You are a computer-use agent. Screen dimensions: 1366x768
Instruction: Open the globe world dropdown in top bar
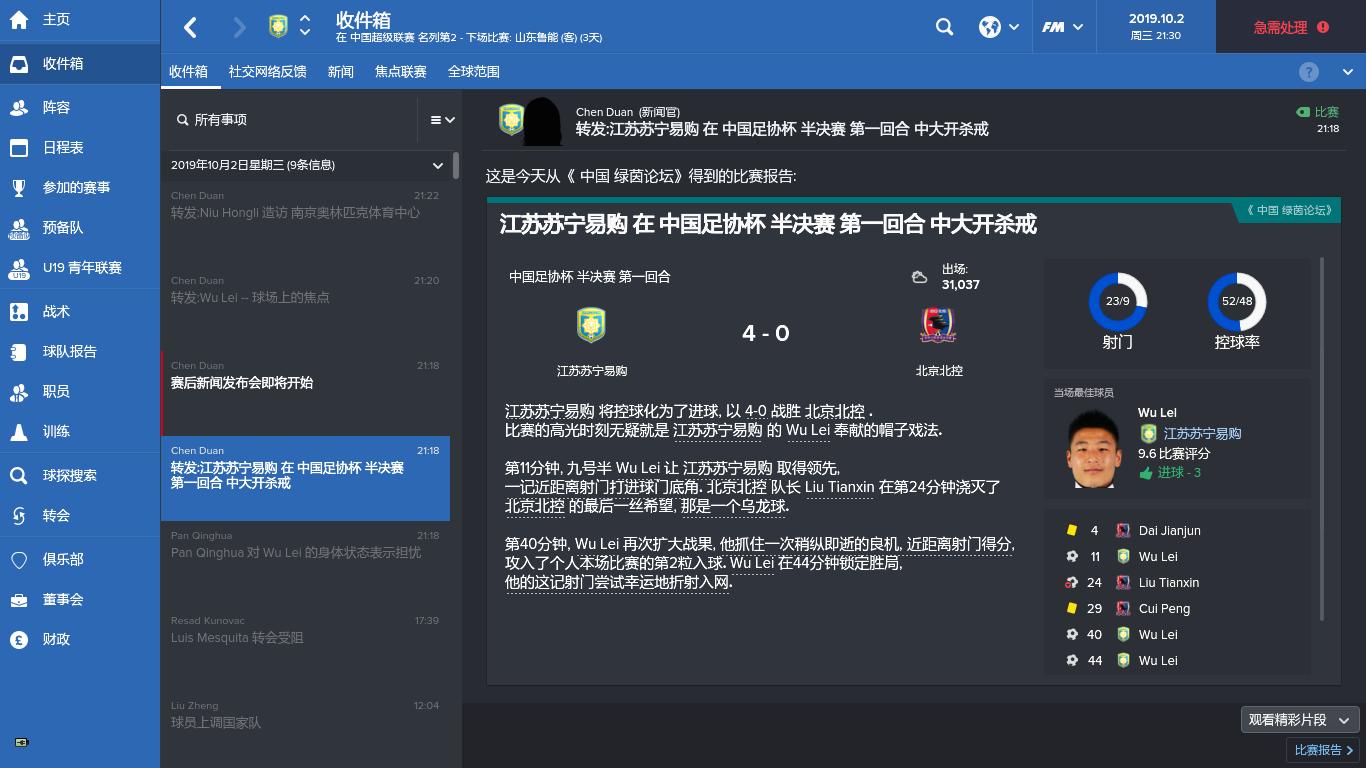pyautogui.click(x=995, y=27)
